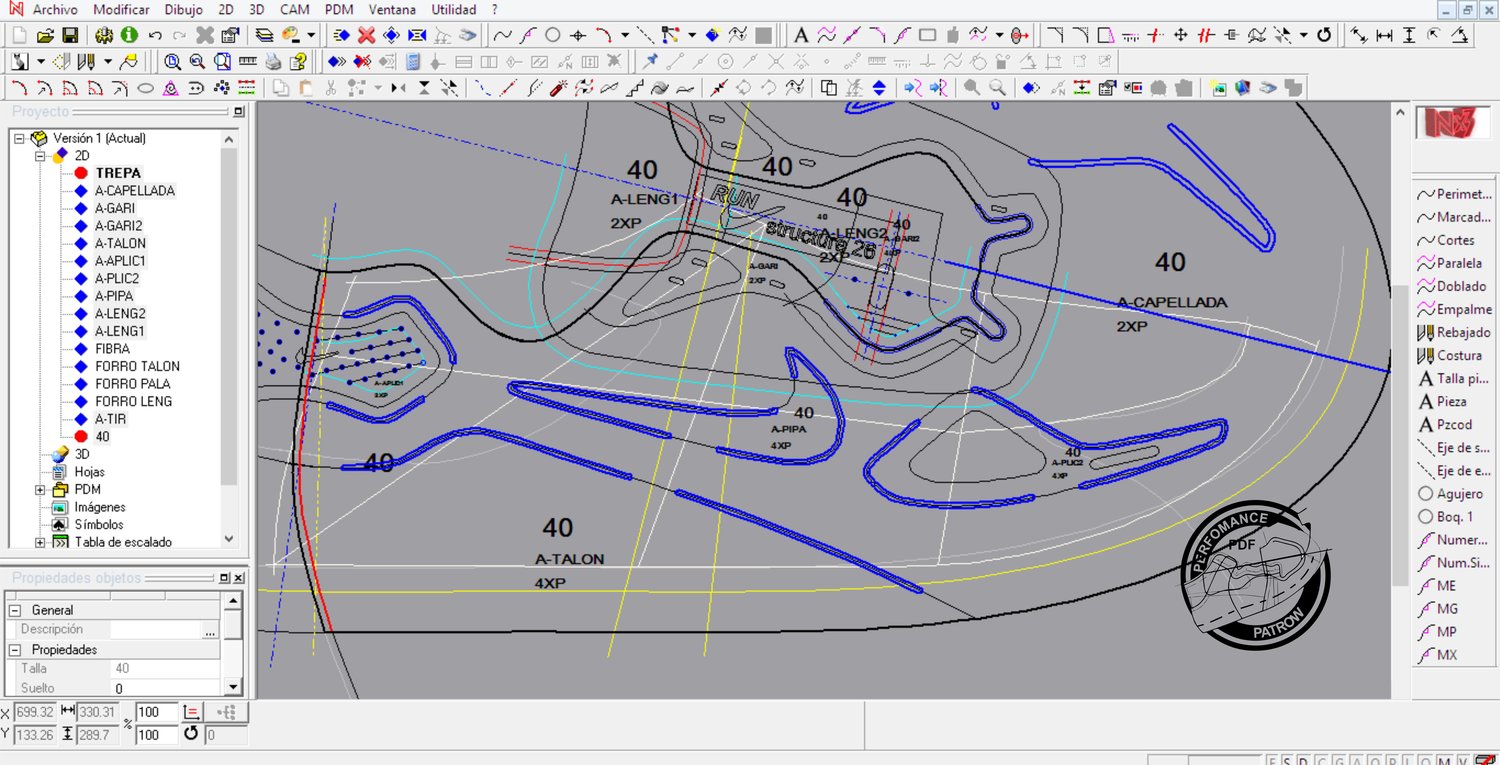Click the Suelto value field
The height and width of the screenshot is (765, 1500).
165,688
